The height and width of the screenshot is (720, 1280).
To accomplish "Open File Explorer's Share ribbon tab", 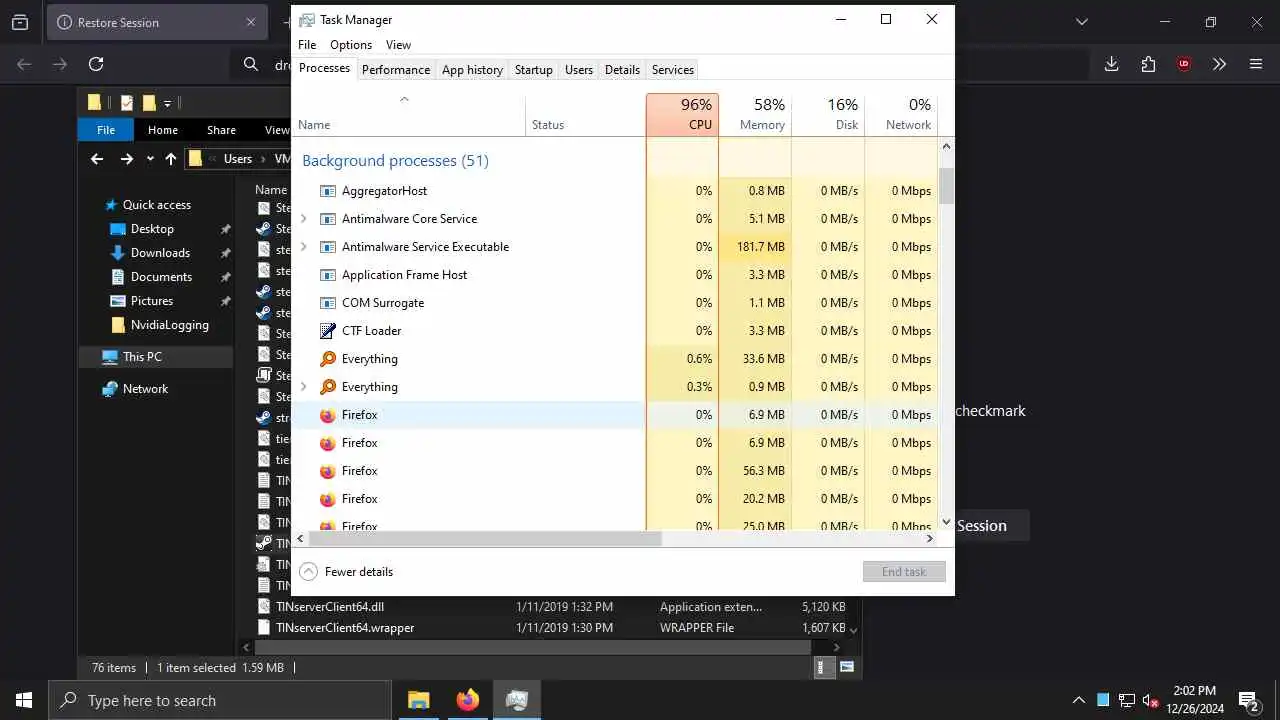I will click(x=221, y=130).
